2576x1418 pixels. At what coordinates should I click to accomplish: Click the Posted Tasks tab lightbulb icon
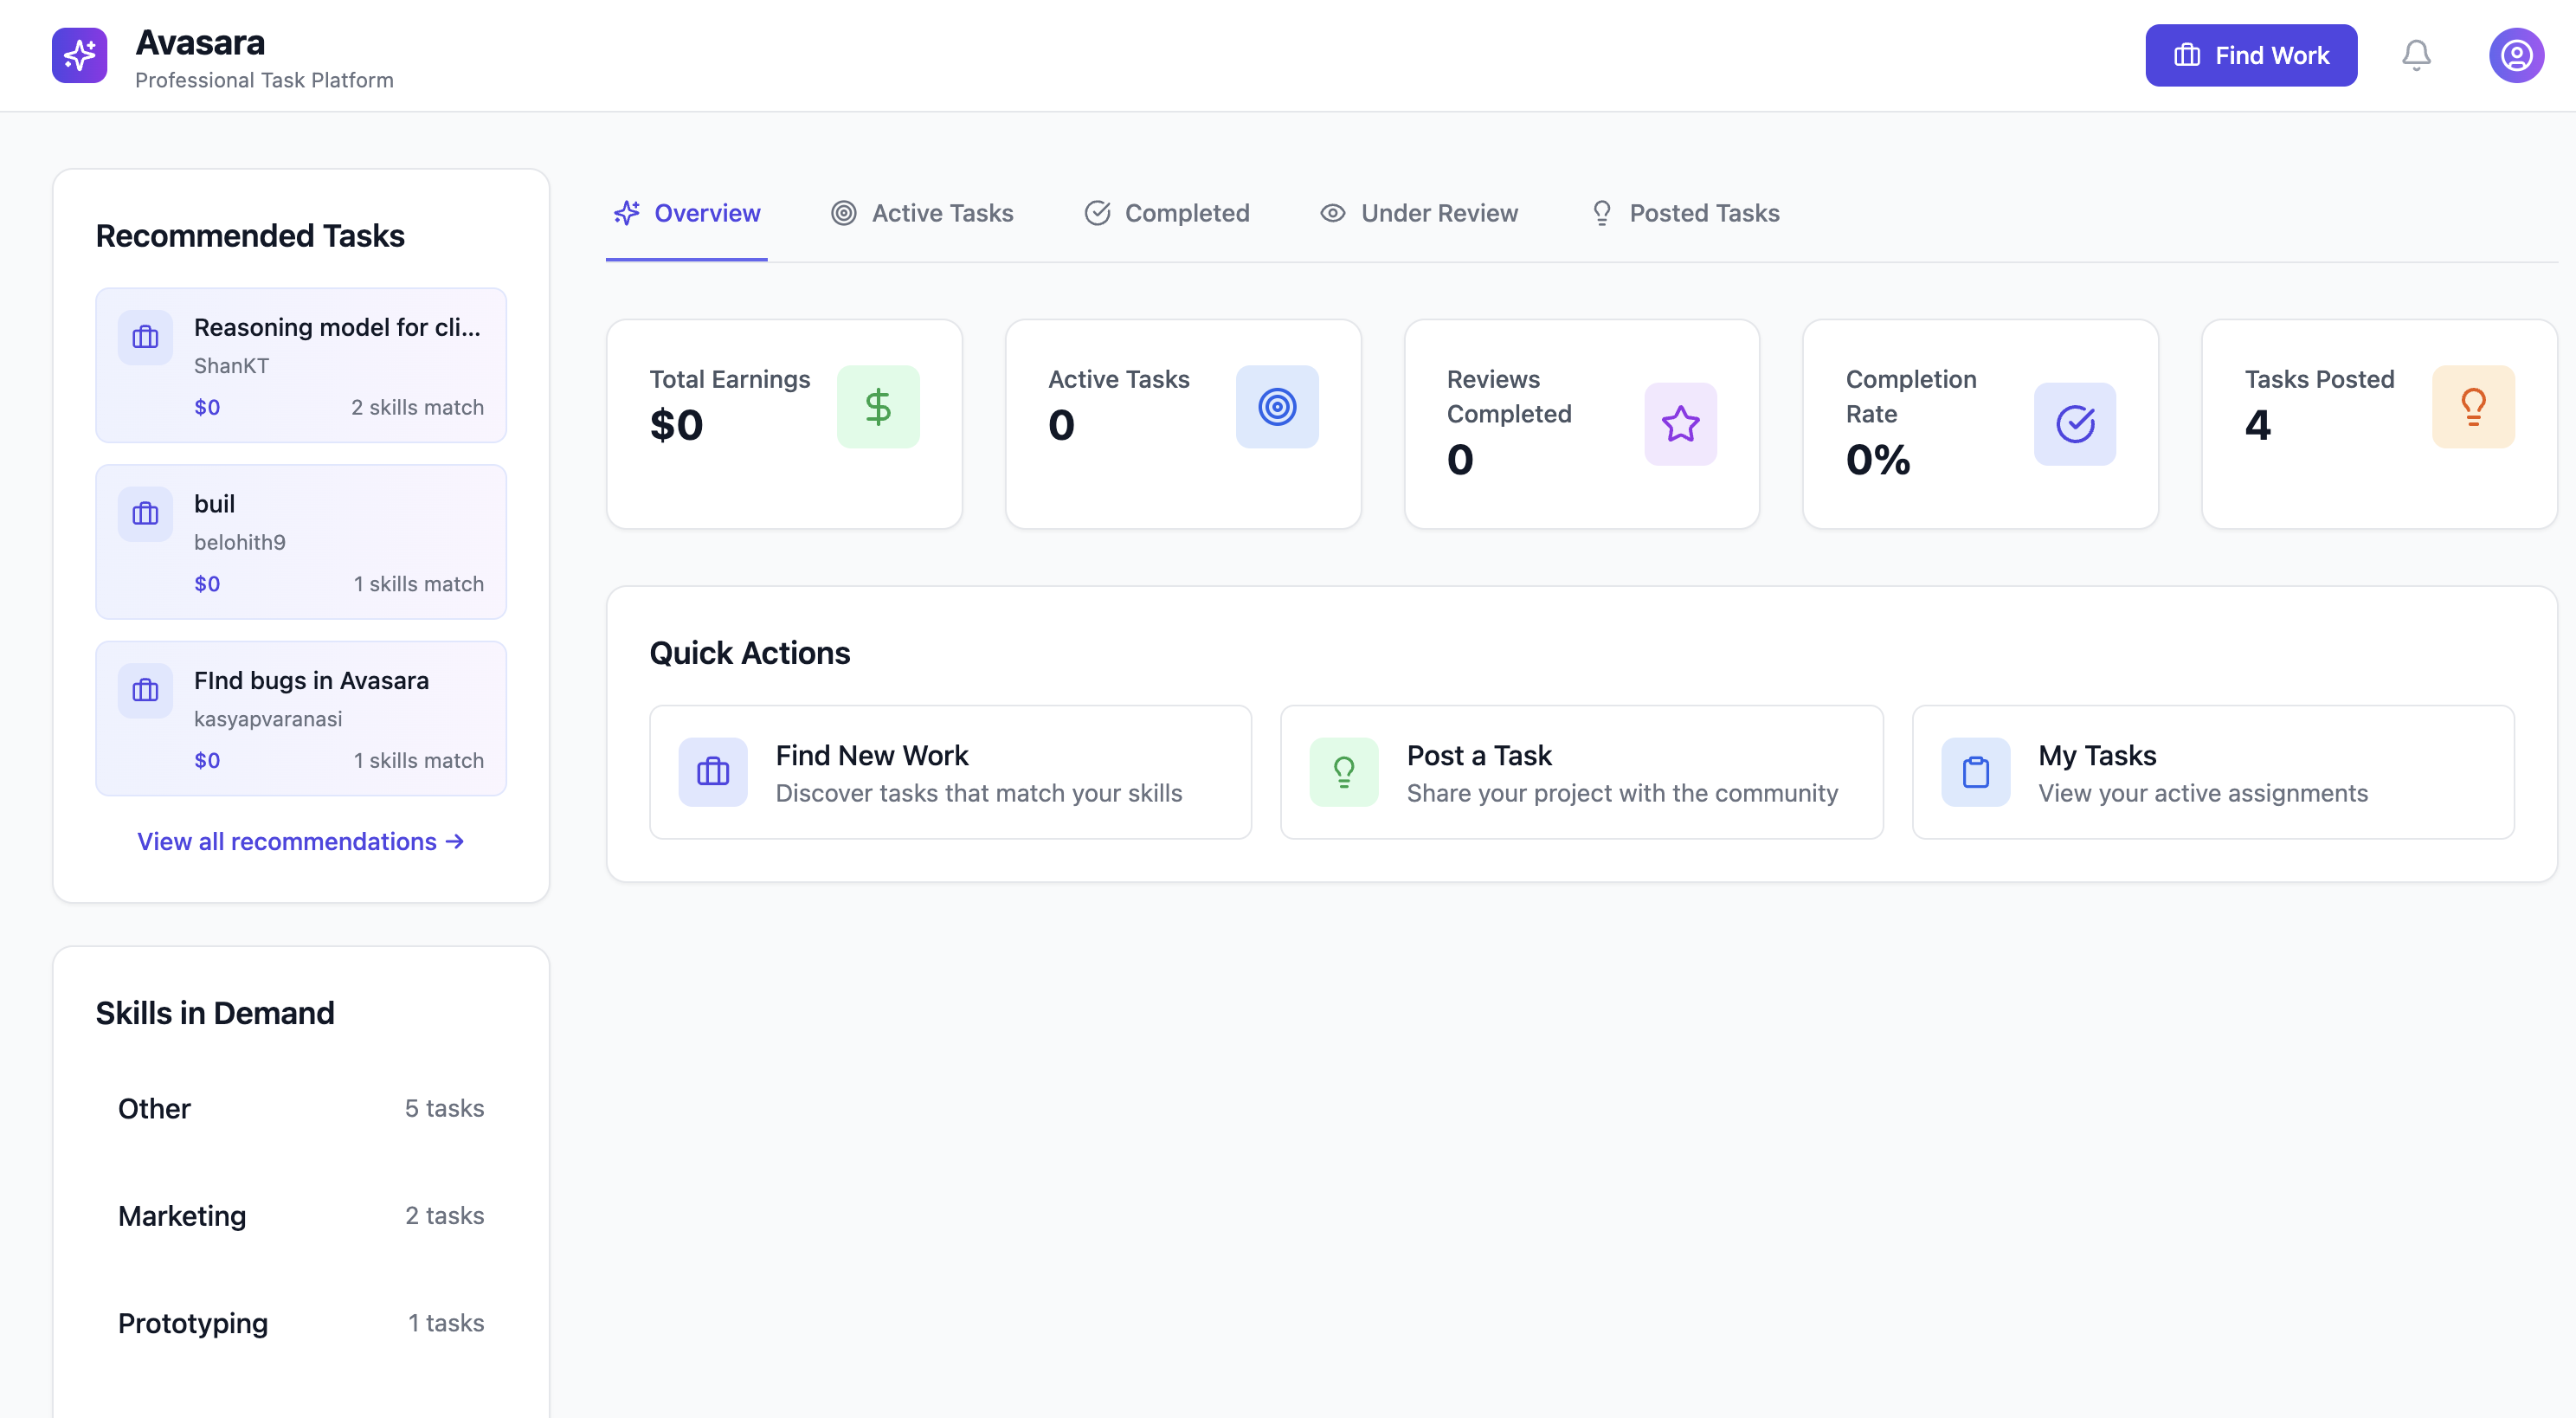(x=1602, y=213)
